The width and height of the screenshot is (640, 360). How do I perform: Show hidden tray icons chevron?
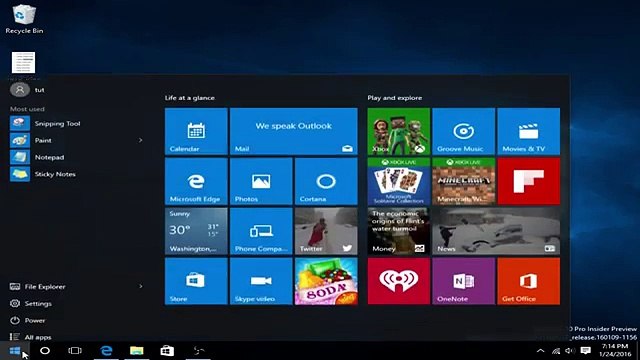[x=540, y=351]
